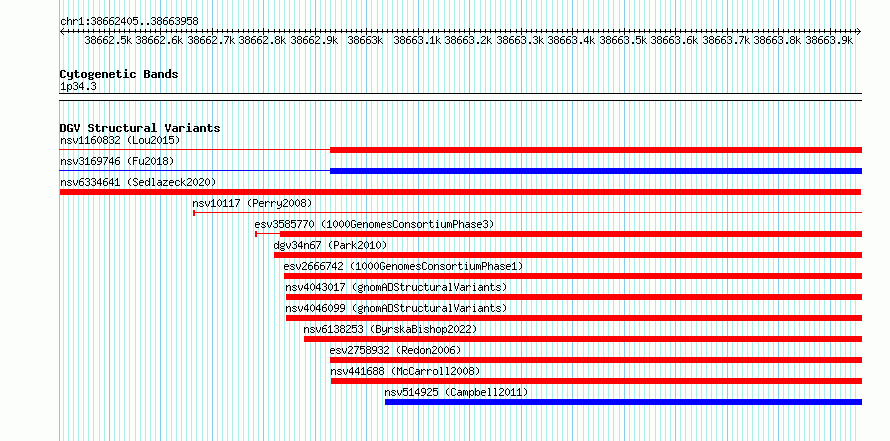The height and width of the screenshot is (441, 890).
Task: Click the 38662.7k ruler tick label
Action: point(211,40)
